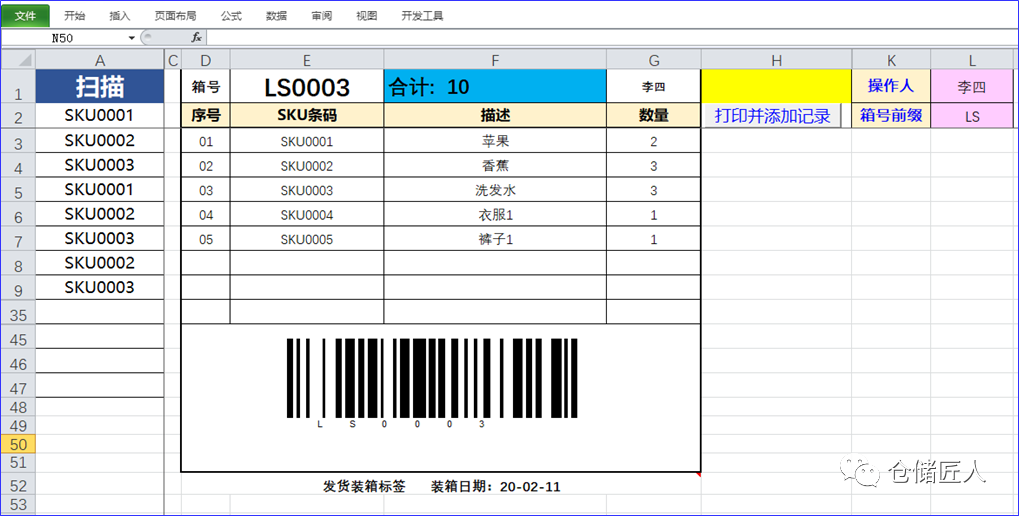Image resolution: width=1019 pixels, height=516 pixels.
Task: Select SKU0004 in the SKU条码 column
Action: point(307,214)
